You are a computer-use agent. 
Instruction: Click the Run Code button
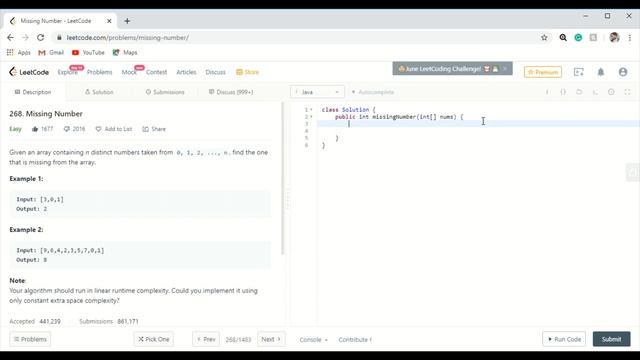tap(564, 339)
